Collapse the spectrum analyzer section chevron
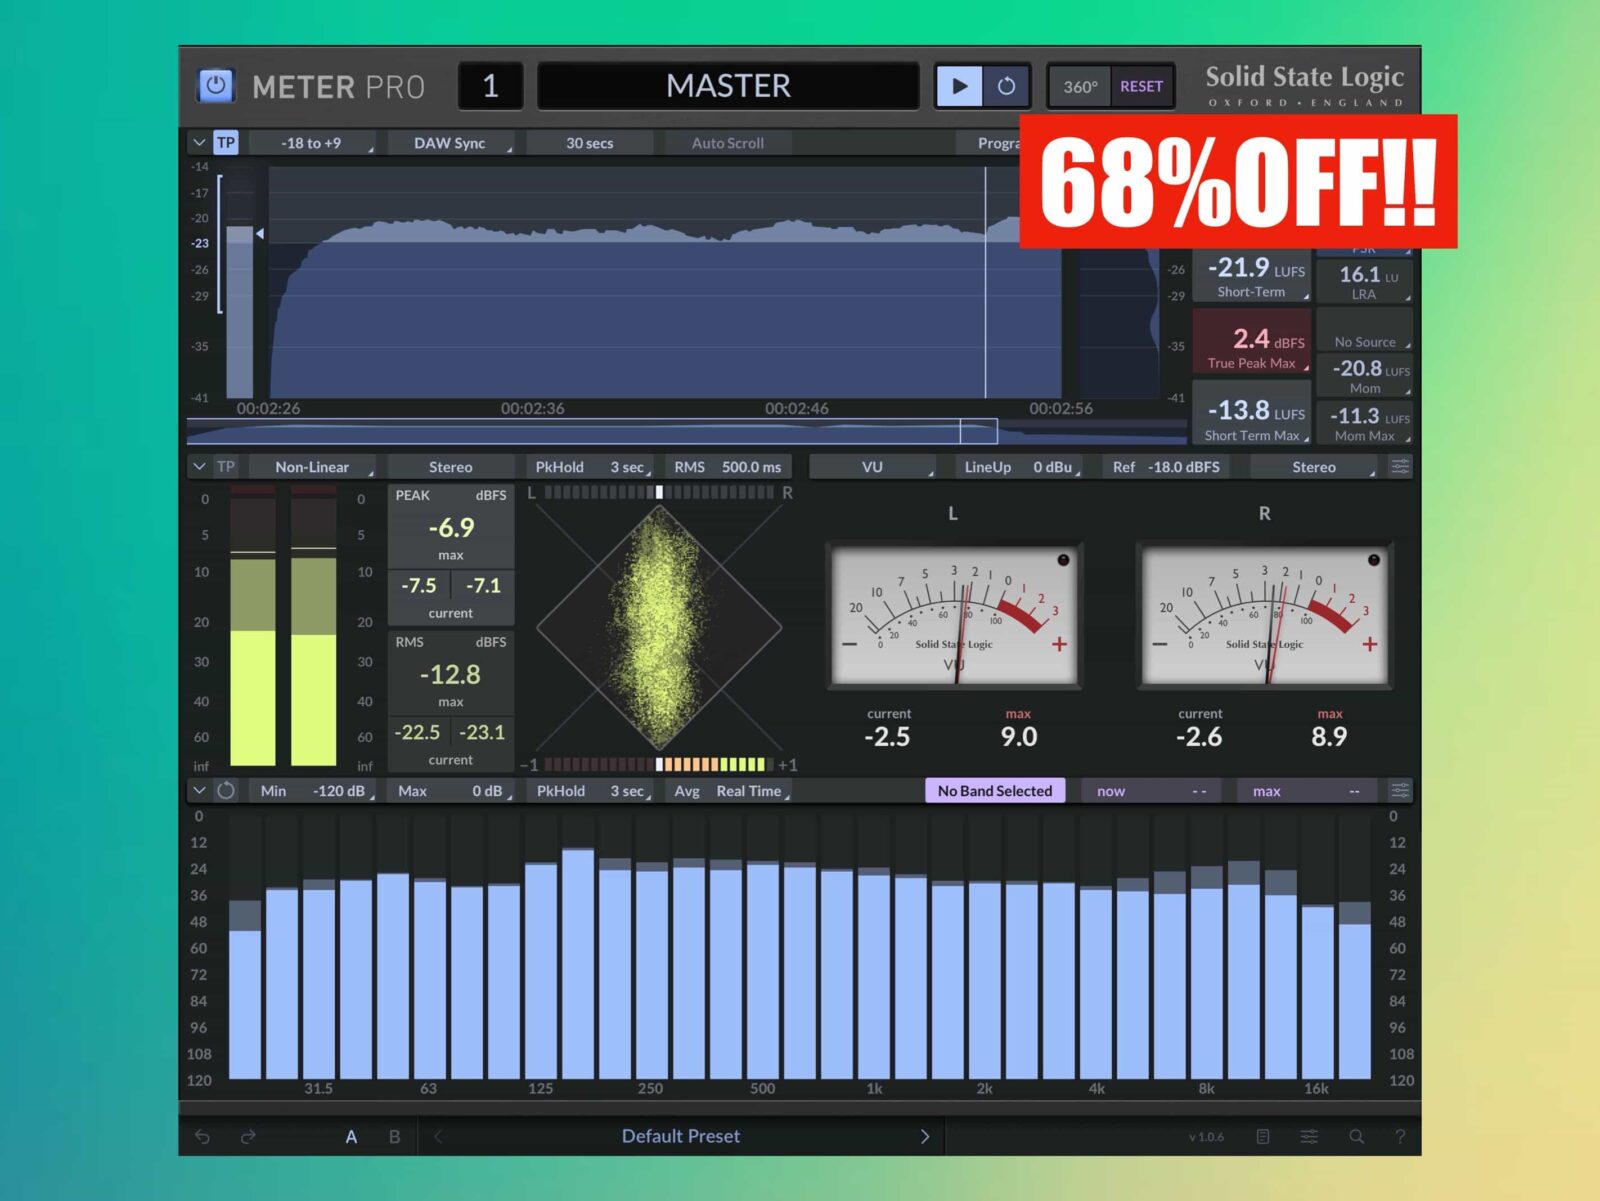This screenshot has width=1600, height=1201. pos(199,791)
